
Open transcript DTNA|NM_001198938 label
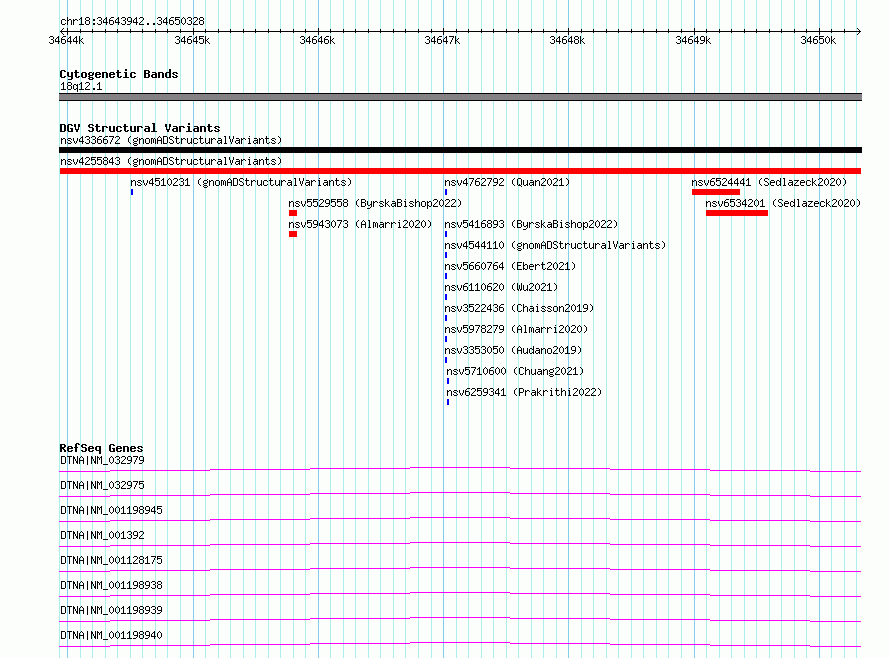tap(111, 585)
